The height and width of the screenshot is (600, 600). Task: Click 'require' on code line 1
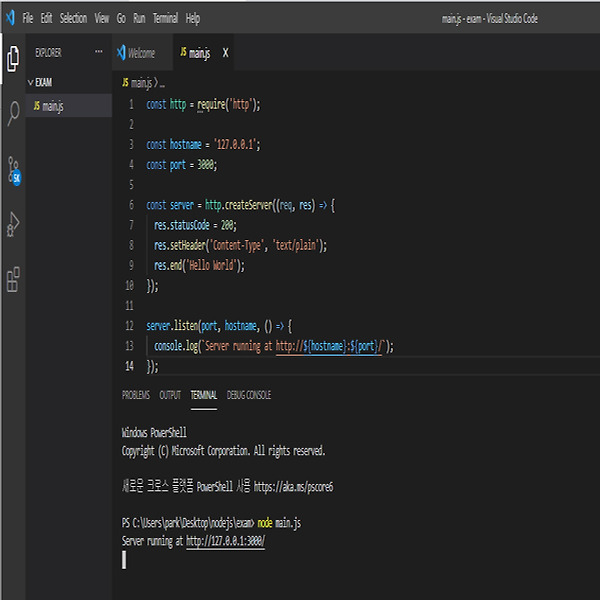point(211,104)
